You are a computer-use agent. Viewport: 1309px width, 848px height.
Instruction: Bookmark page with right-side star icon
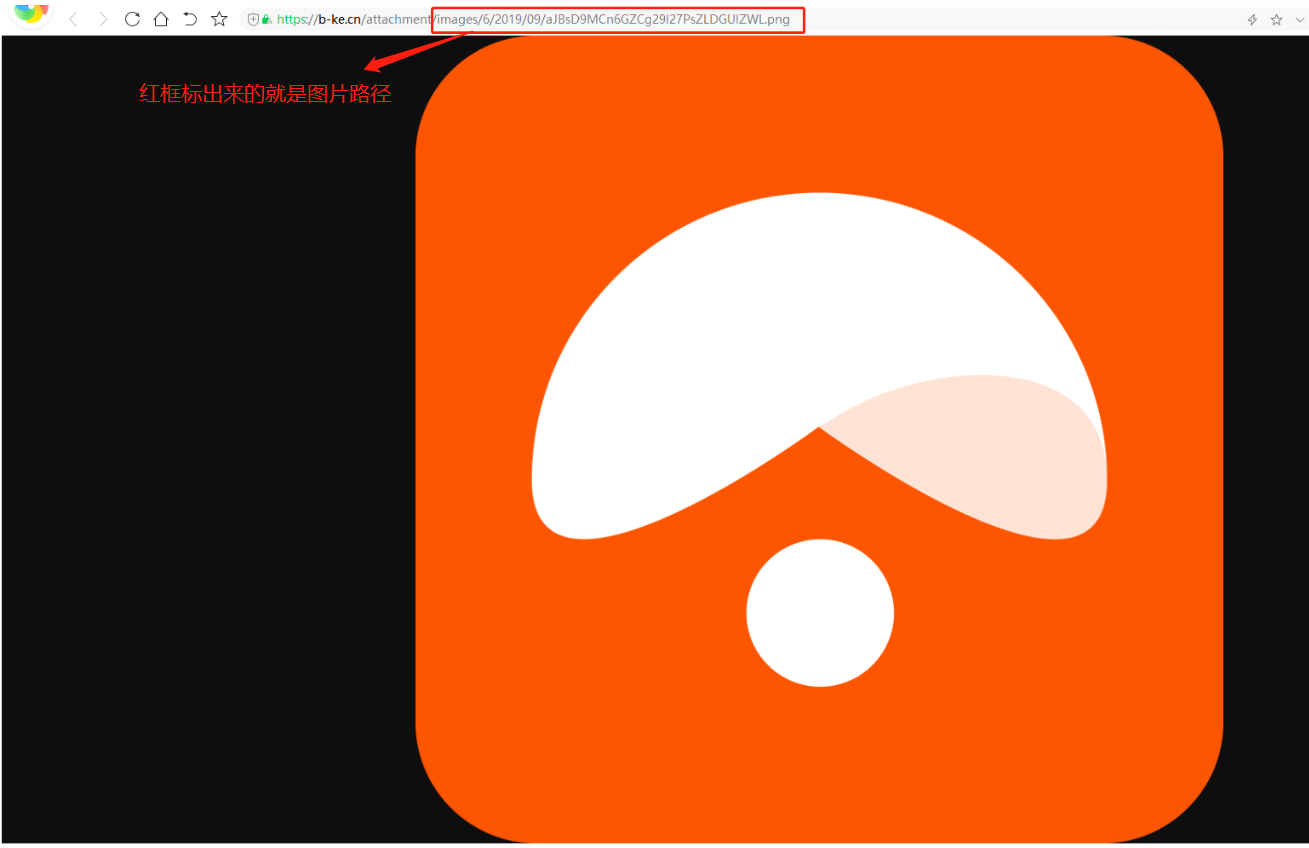coord(1276,20)
